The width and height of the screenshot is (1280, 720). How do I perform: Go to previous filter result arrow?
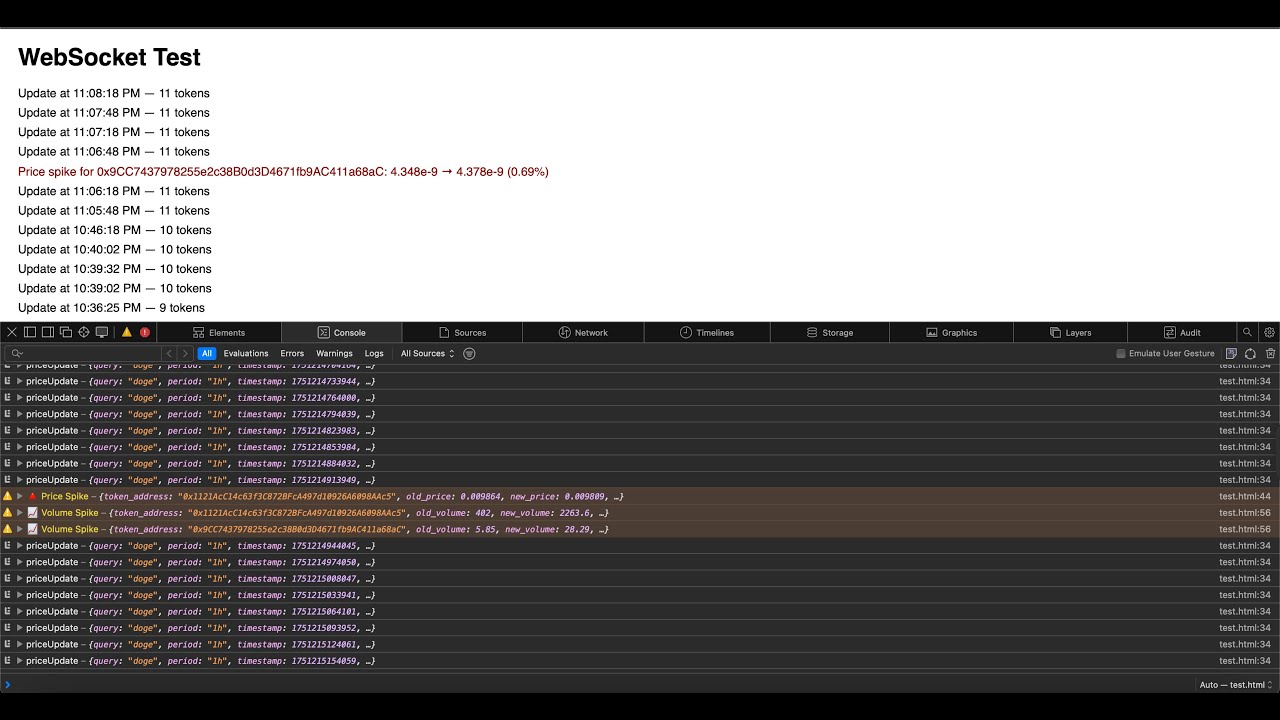coord(169,353)
